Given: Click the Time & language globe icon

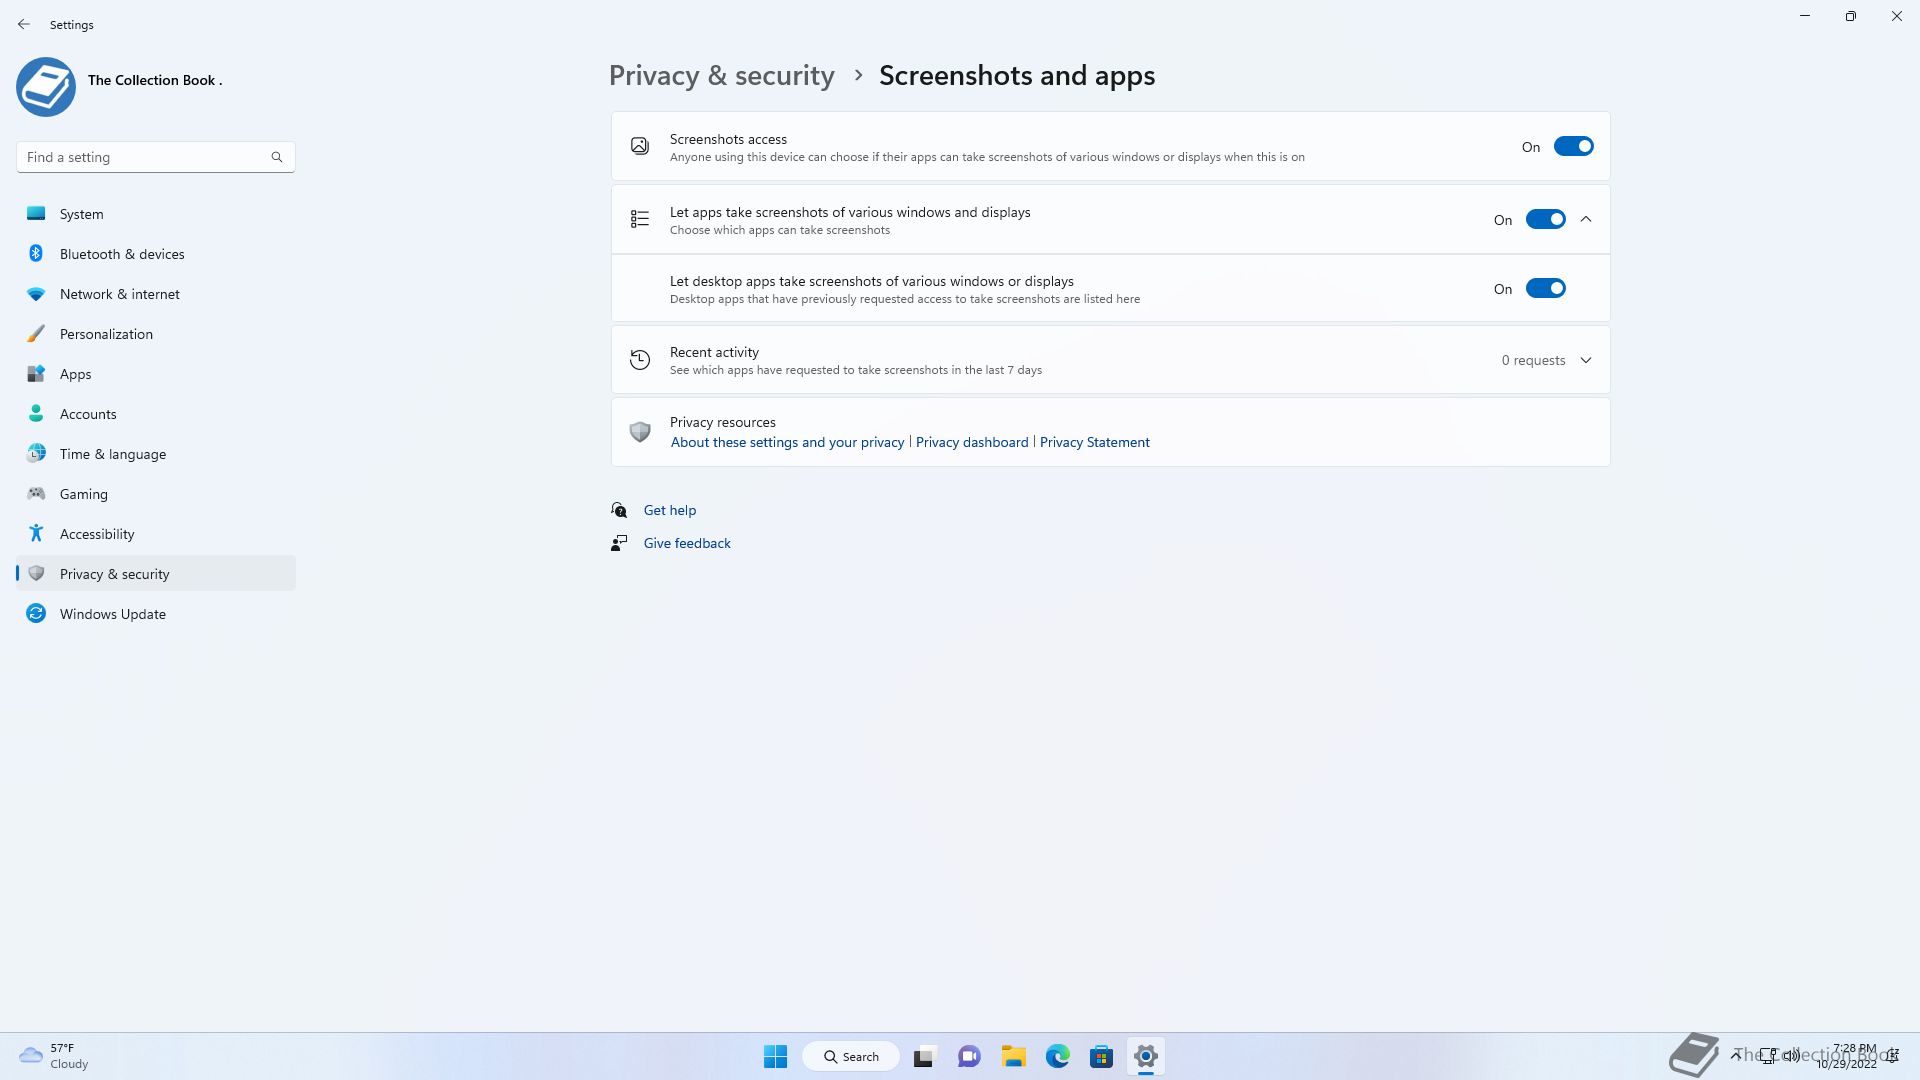Looking at the screenshot, I should 36,453.
